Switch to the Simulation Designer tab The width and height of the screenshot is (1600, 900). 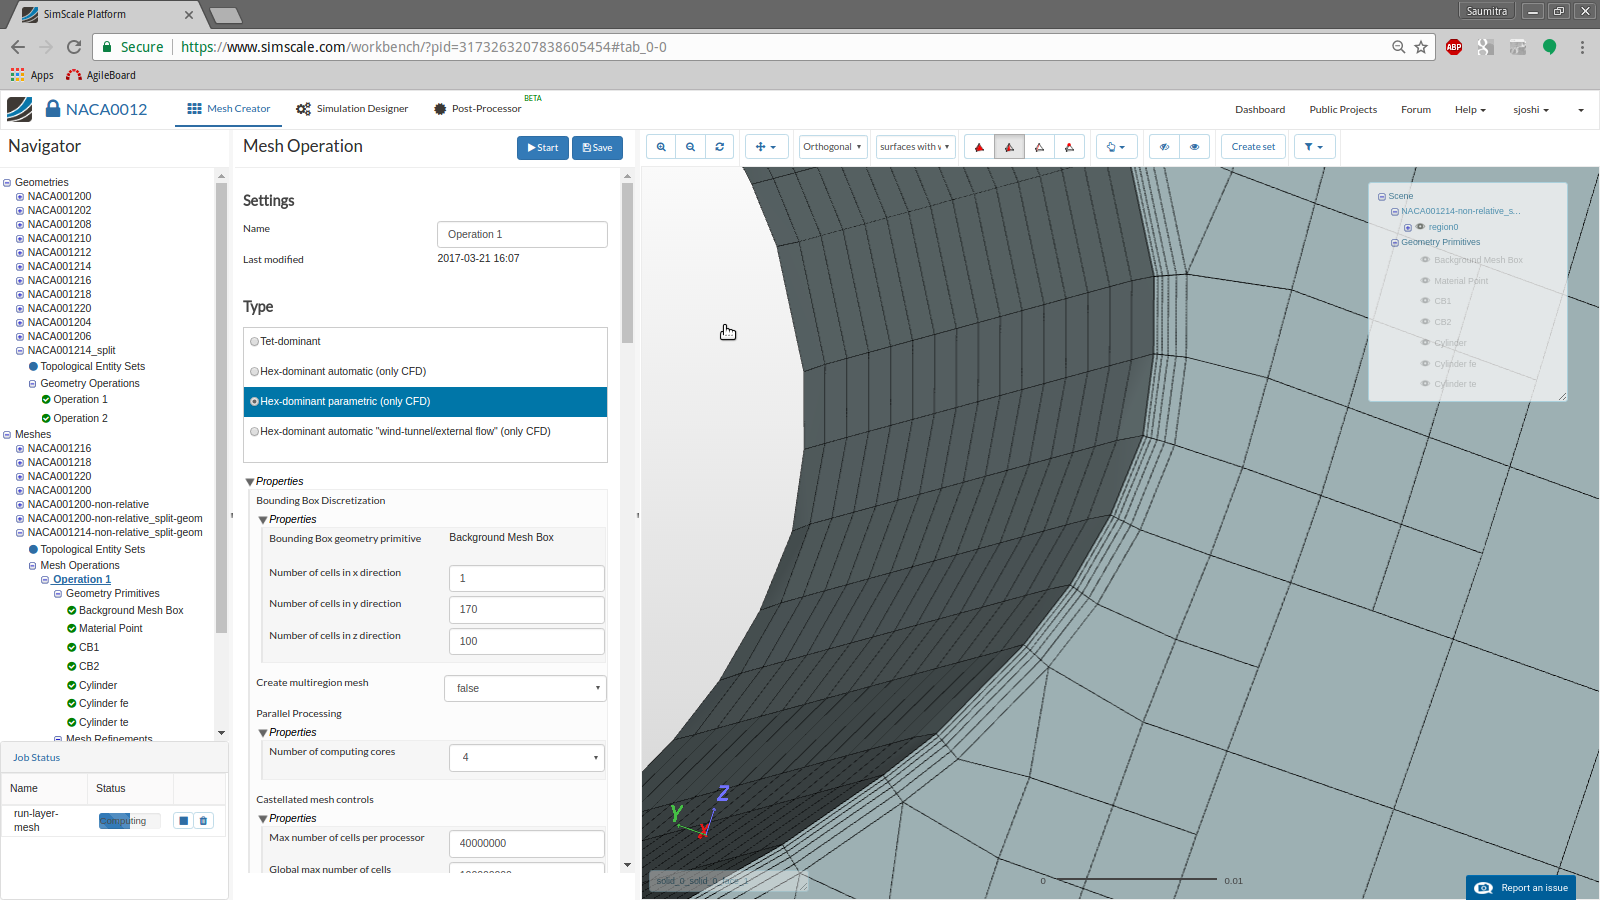[x=352, y=109]
